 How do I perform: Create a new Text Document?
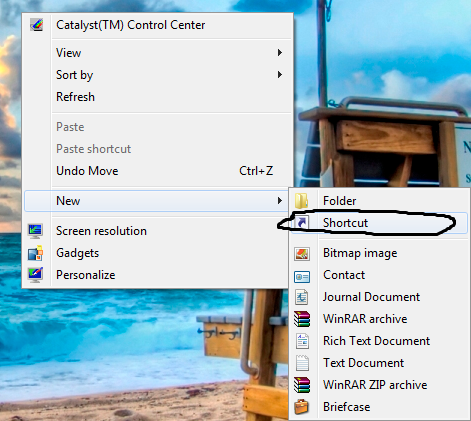click(379, 363)
